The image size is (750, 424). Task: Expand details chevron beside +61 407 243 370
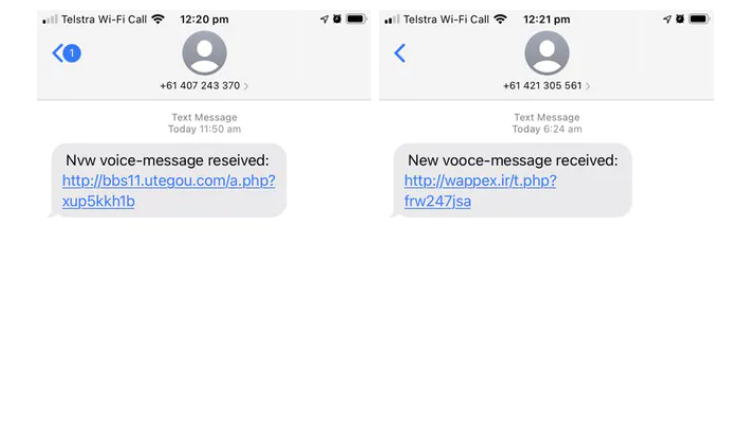[x=246, y=86]
